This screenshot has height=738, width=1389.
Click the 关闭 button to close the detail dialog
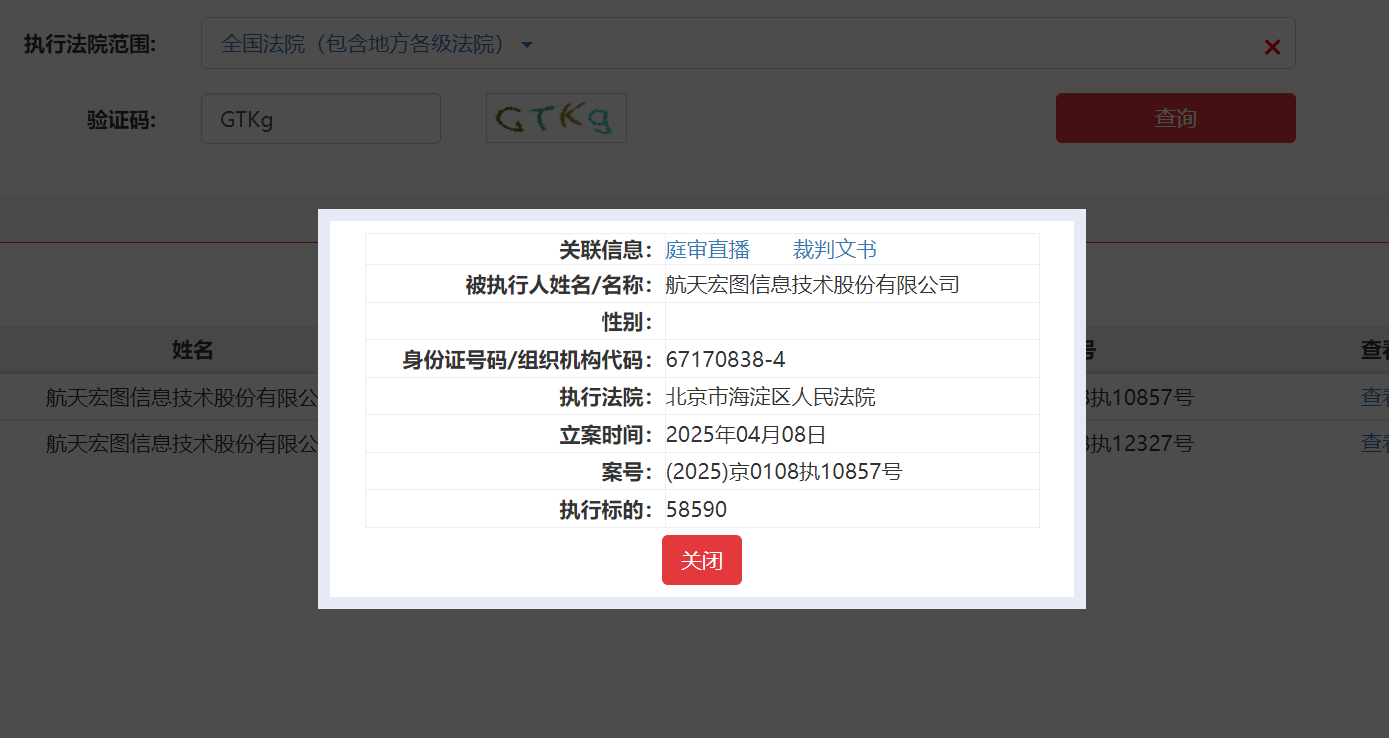pyautogui.click(x=701, y=560)
